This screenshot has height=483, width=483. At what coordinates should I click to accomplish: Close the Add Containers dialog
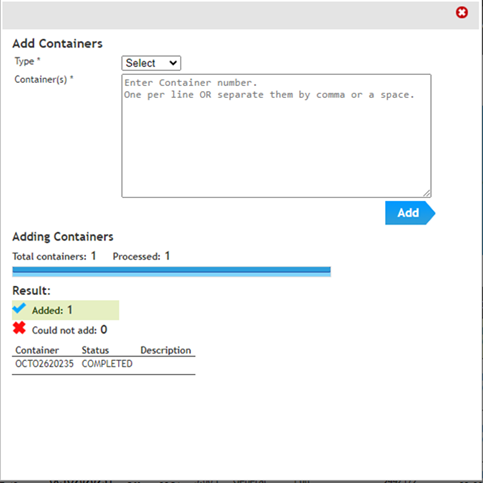click(462, 13)
